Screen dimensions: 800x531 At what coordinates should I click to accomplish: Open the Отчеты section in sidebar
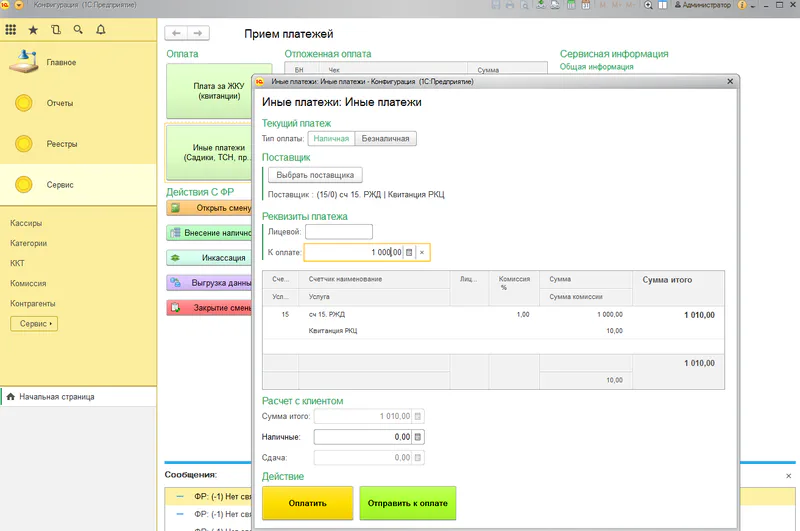tap(60, 103)
